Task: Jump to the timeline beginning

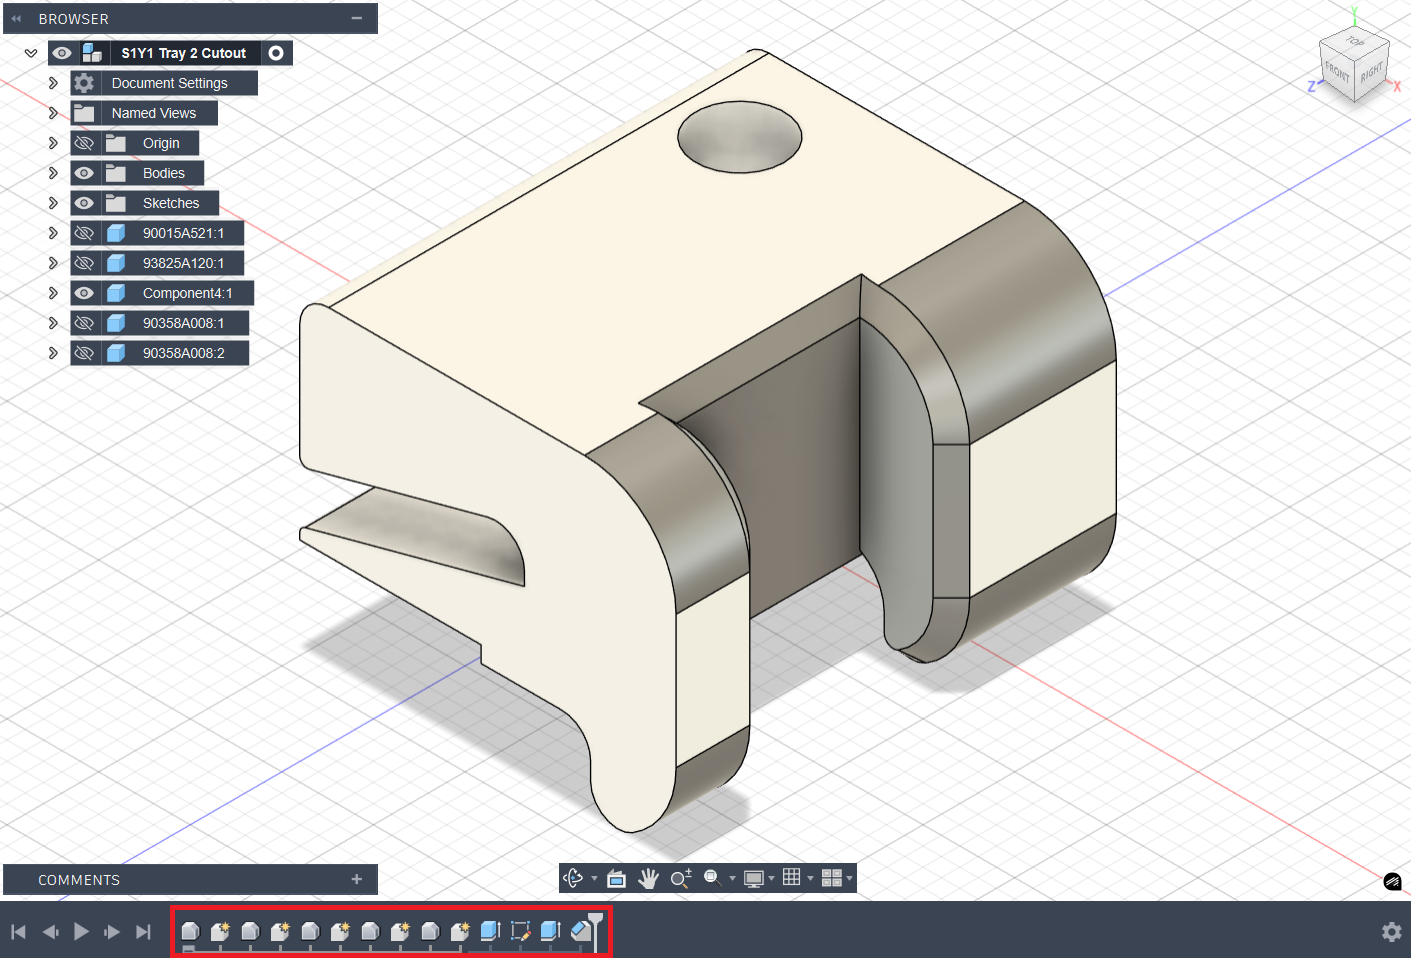Action: (x=18, y=932)
